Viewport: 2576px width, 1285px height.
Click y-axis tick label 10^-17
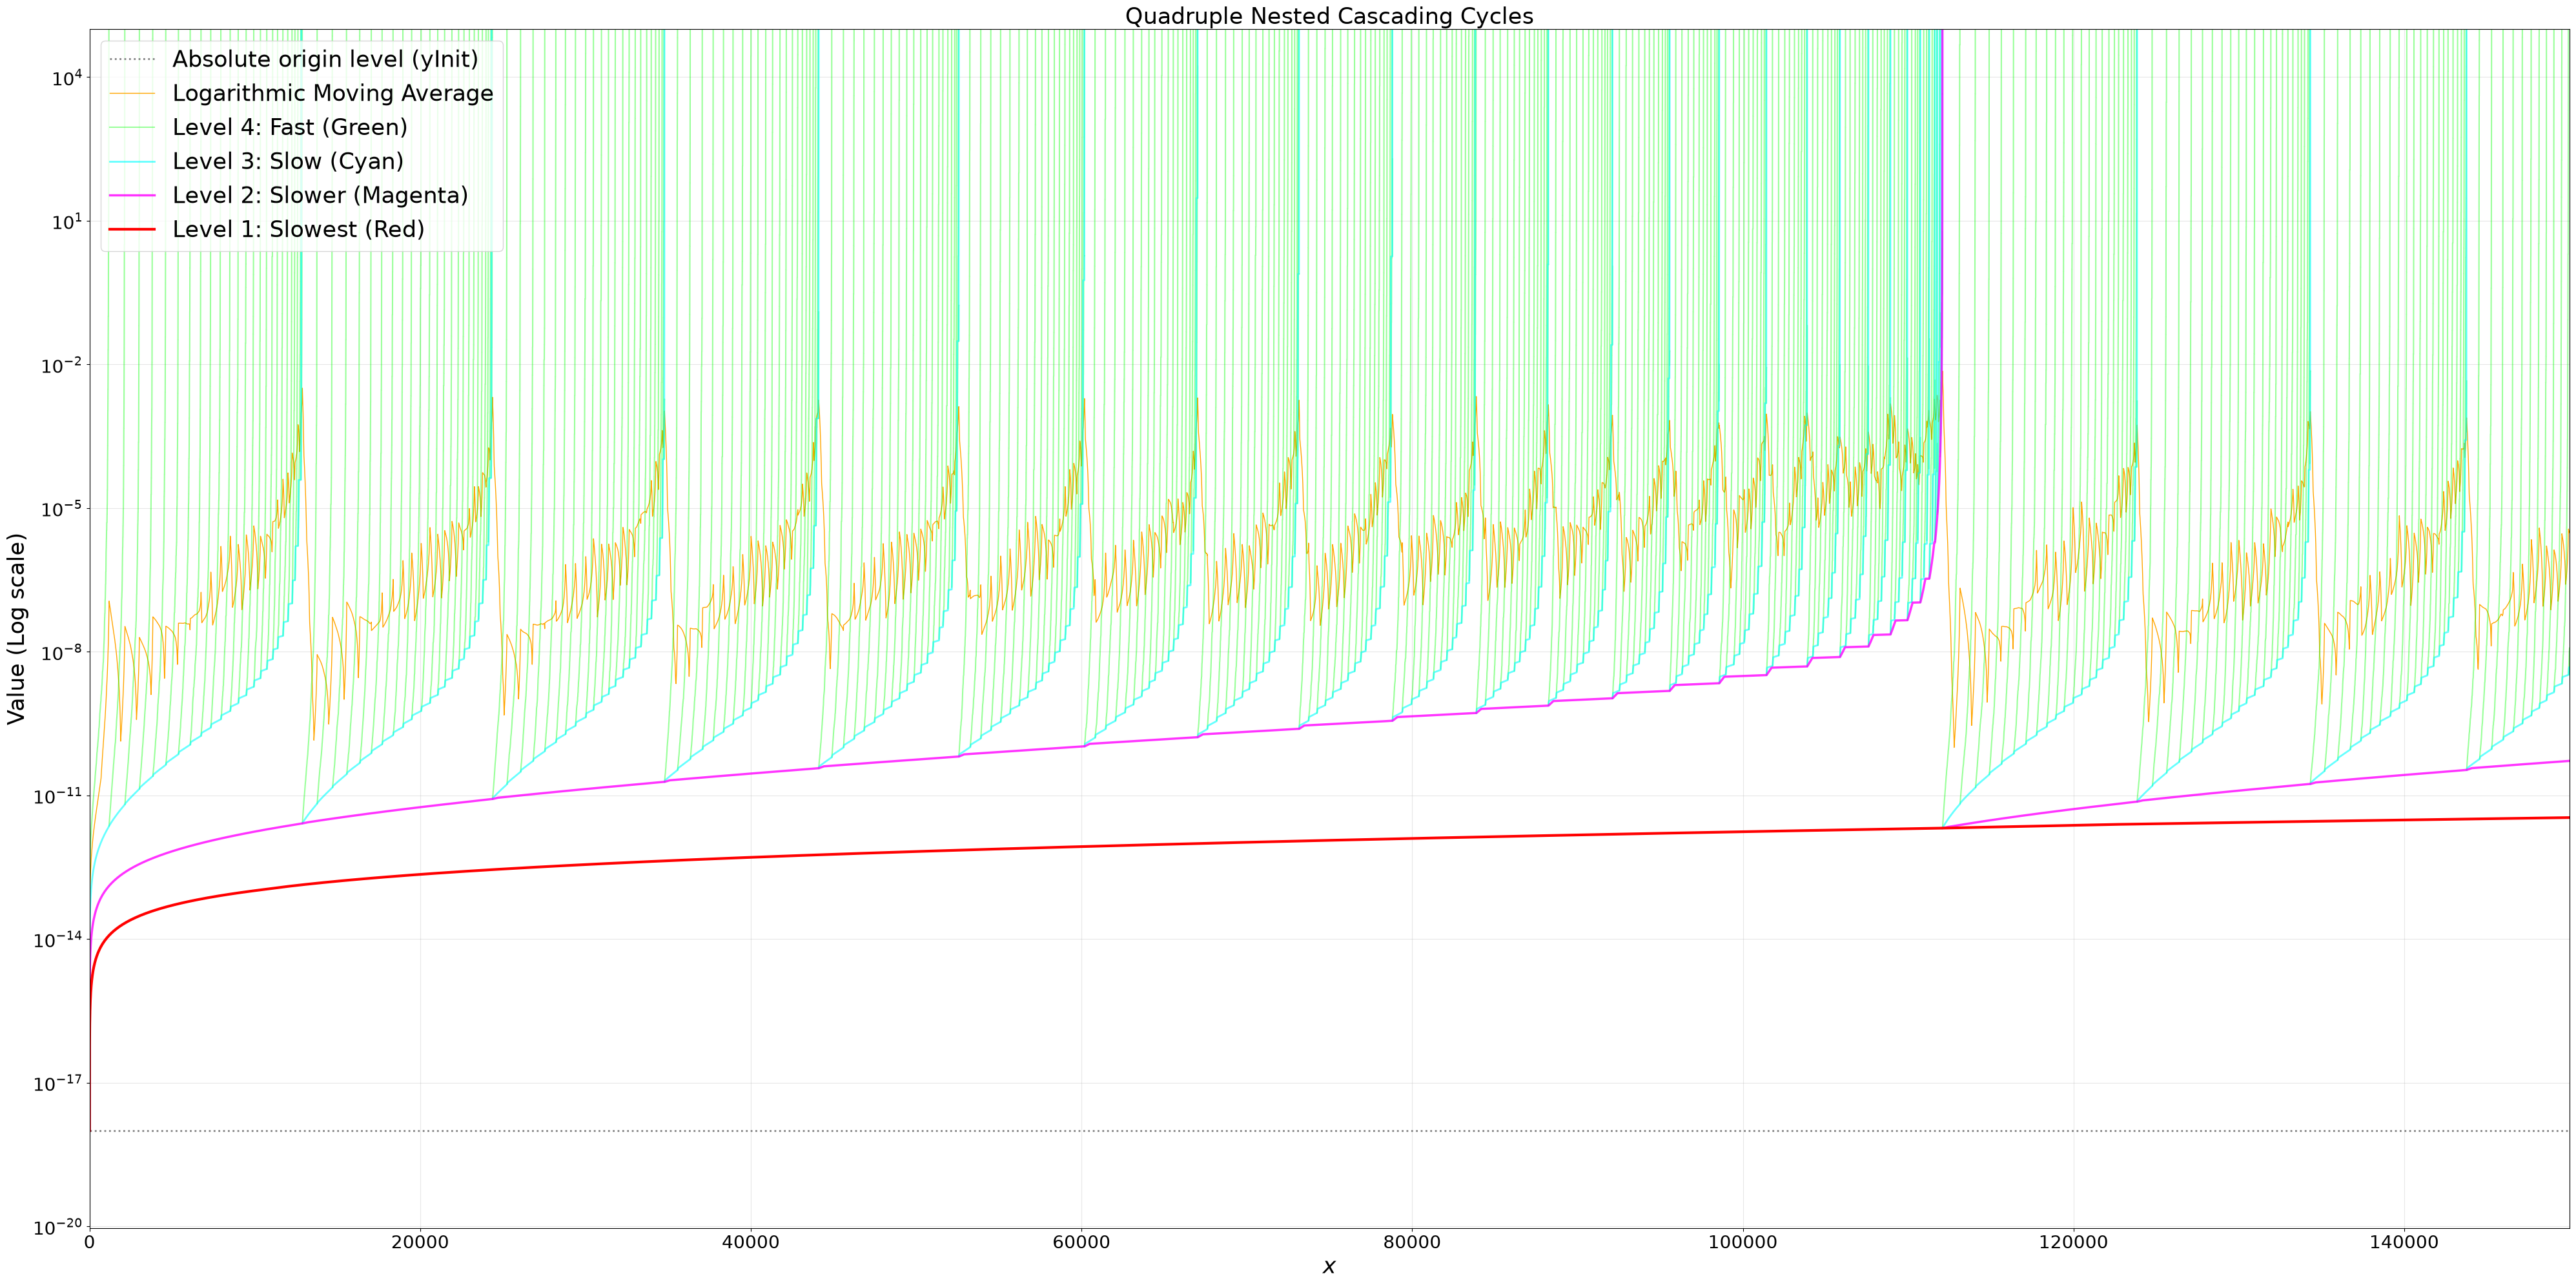click(x=57, y=1083)
